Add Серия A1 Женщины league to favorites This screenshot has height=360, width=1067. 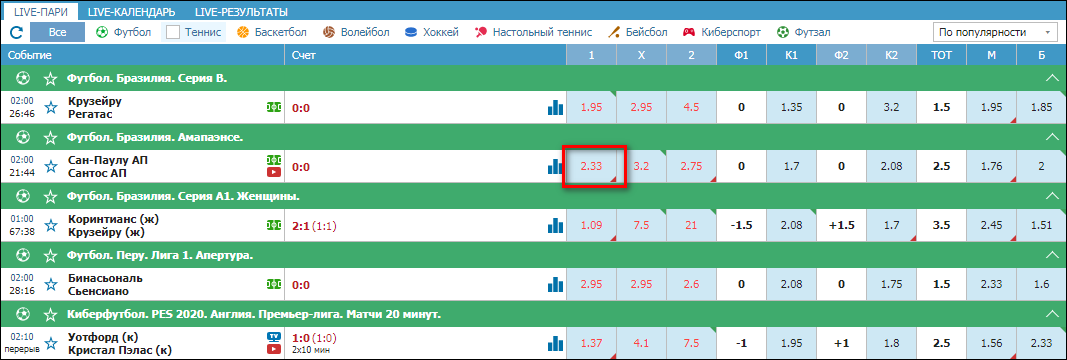(x=50, y=197)
